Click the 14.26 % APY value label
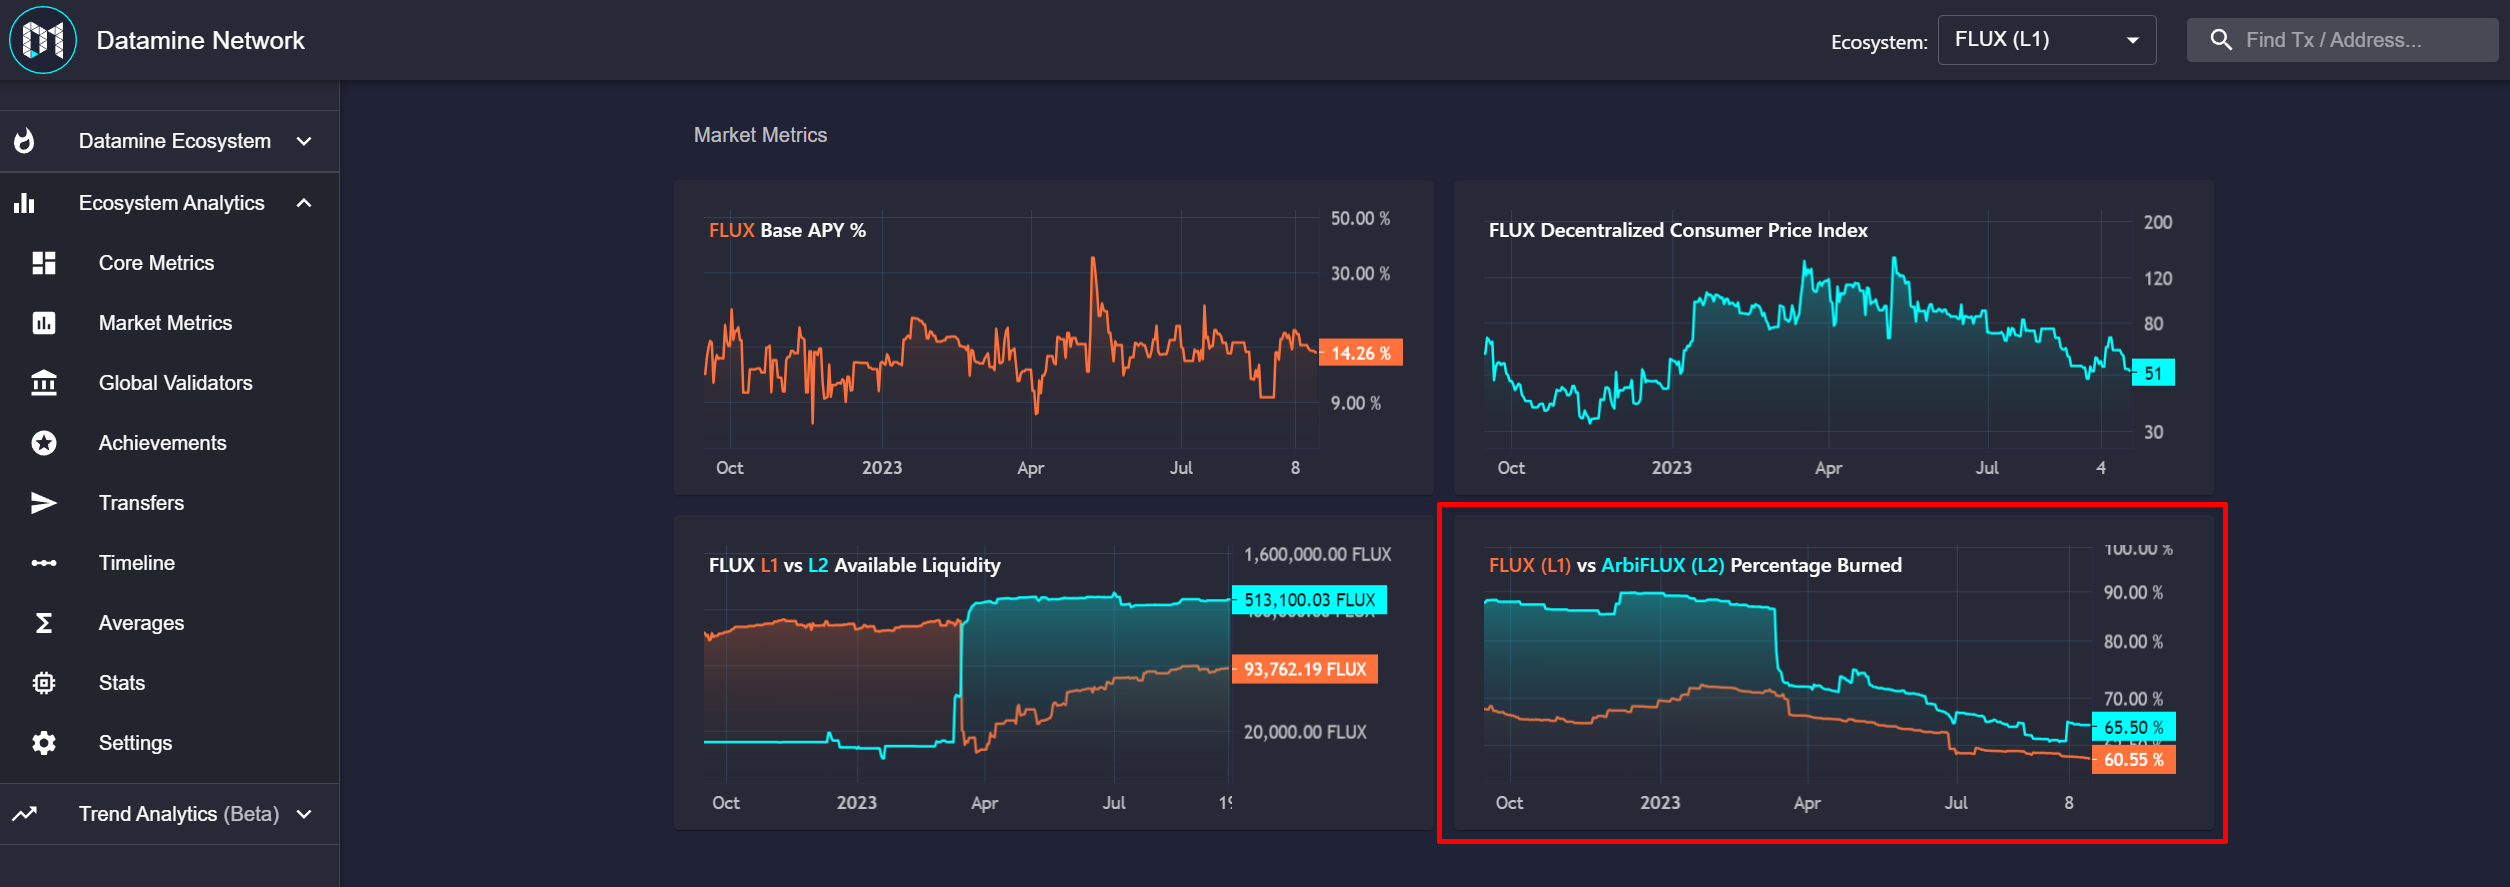Image resolution: width=2510 pixels, height=887 pixels. [1361, 353]
